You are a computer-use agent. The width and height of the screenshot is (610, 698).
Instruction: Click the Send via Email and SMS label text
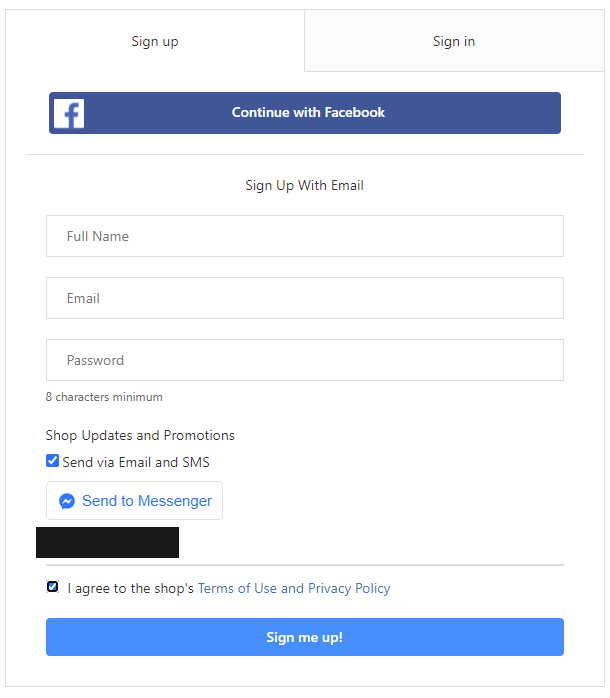(x=136, y=462)
